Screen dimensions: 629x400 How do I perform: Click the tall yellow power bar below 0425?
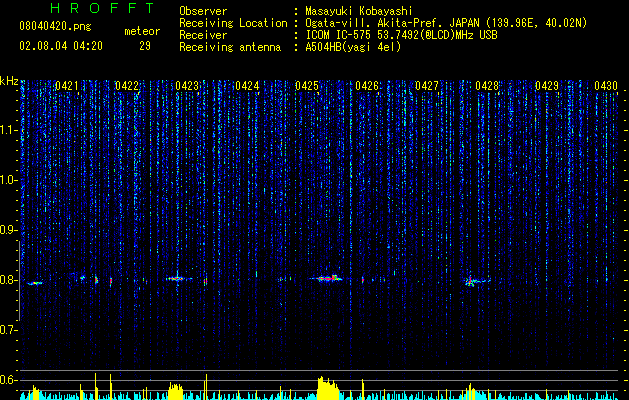click(x=328, y=388)
